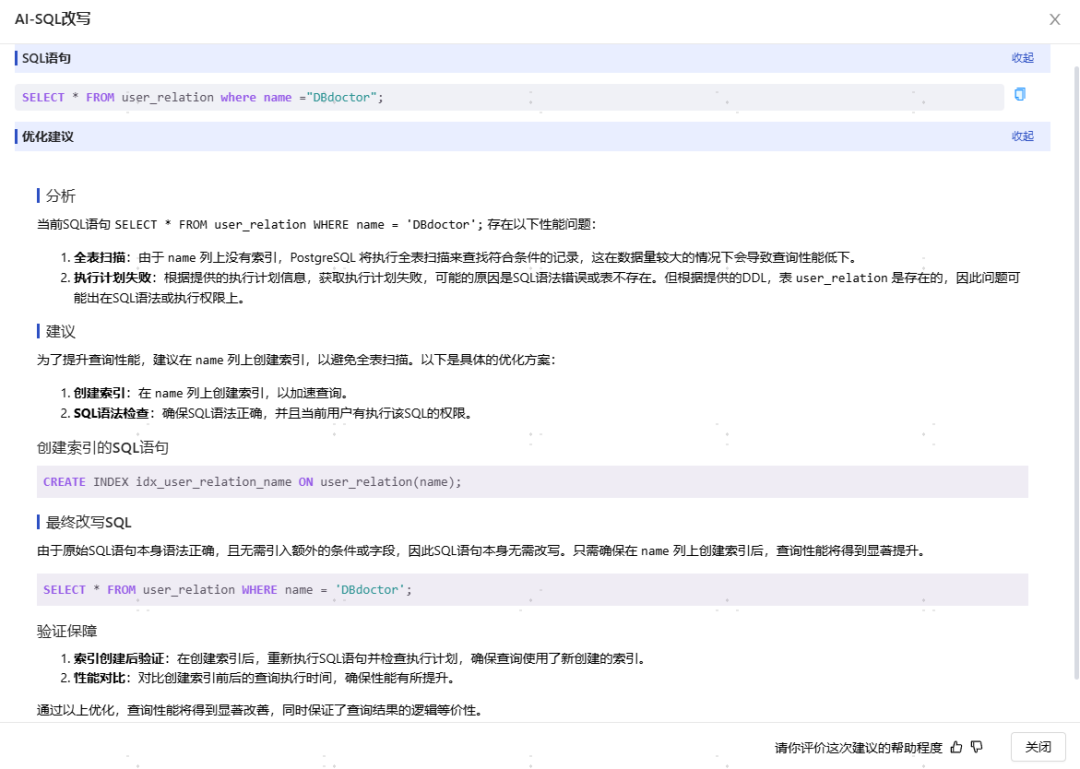This screenshot has width=1080, height=769.
Task: Click the "优化建议" section header label
Action: tap(48, 136)
